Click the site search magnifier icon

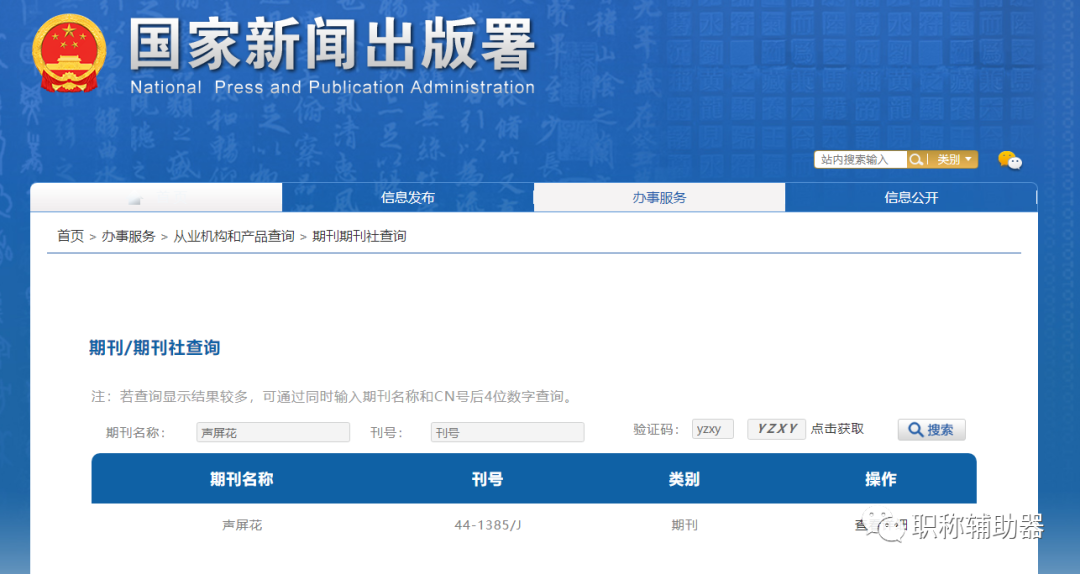[x=915, y=160]
